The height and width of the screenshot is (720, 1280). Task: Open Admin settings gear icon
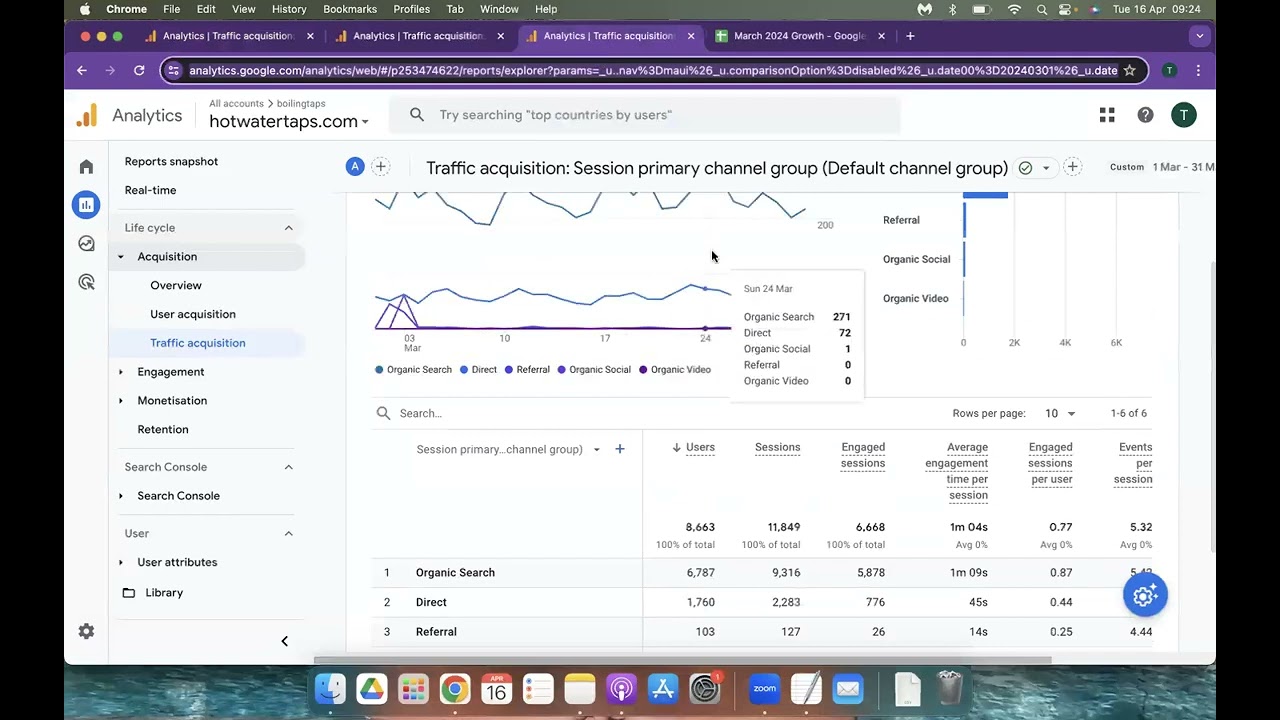pyautogui.click(x=86, y=631)
